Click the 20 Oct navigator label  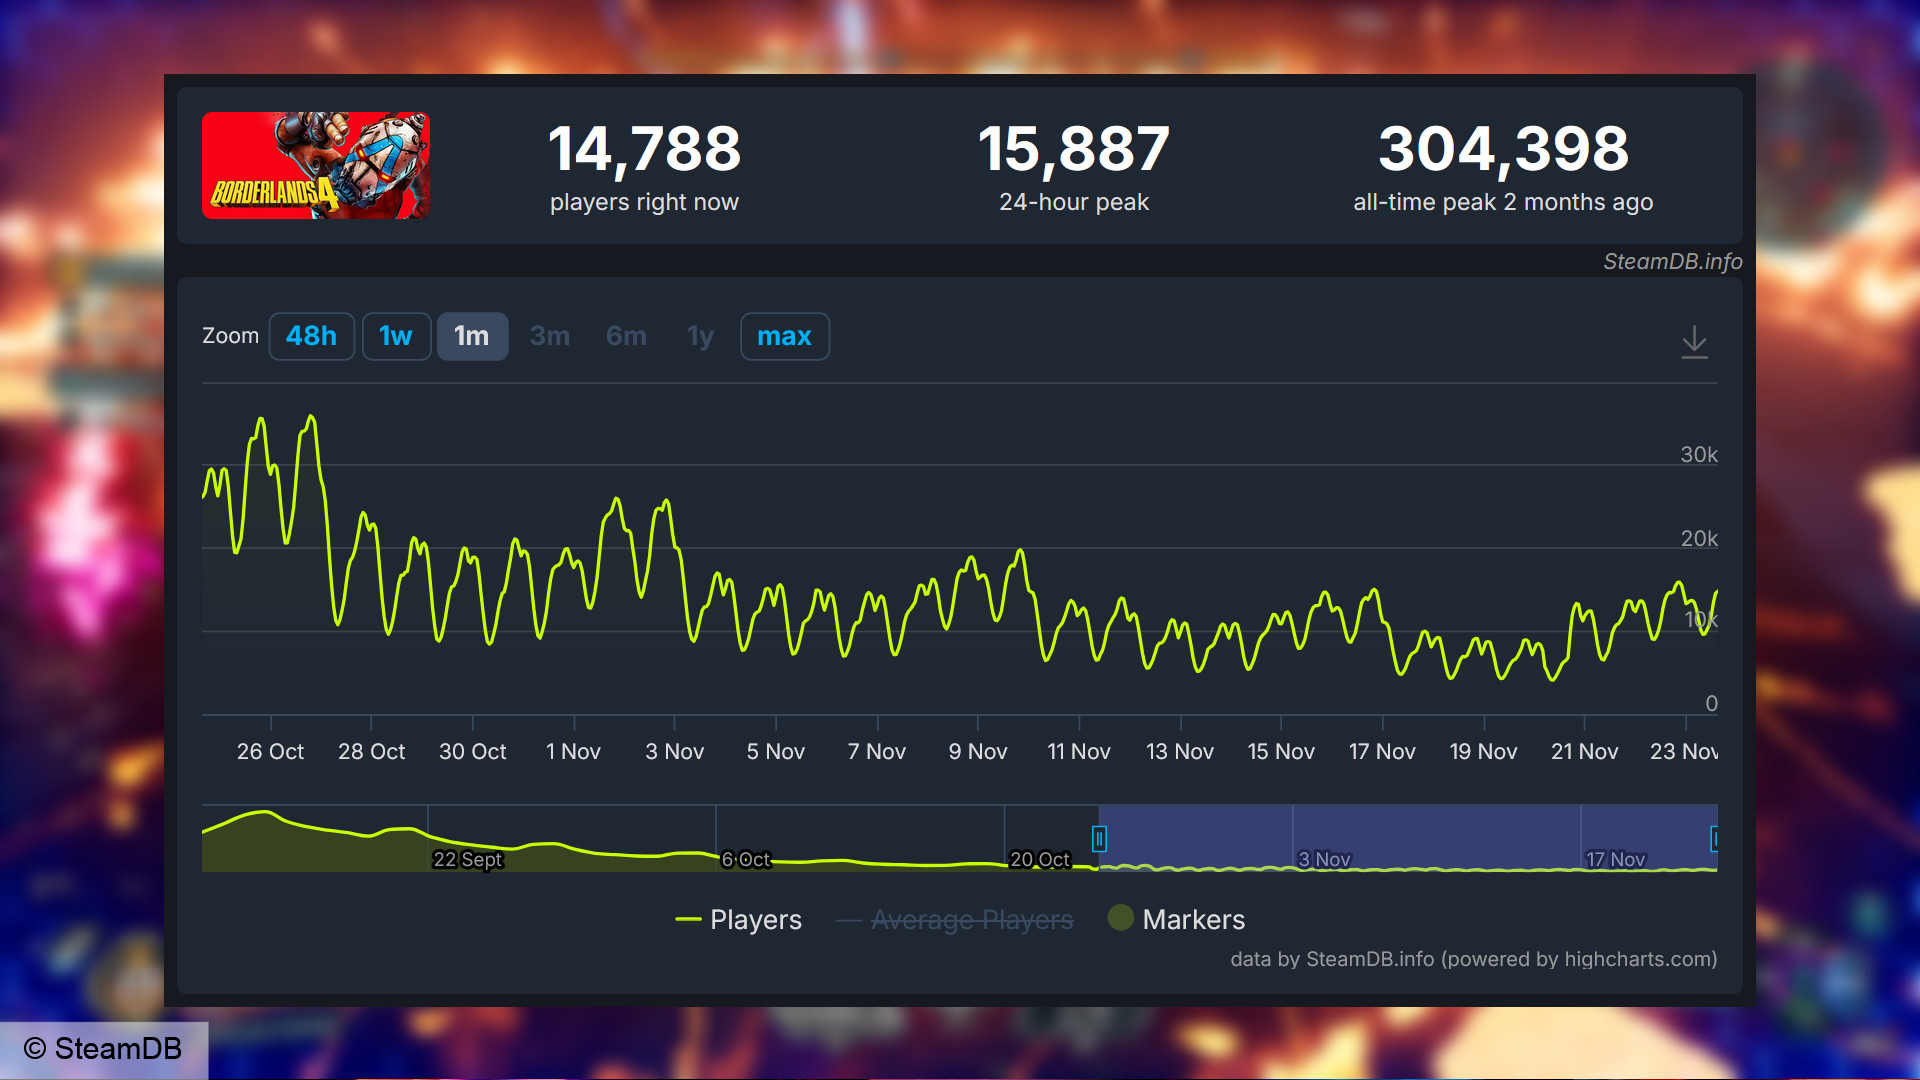(1040, 859)
